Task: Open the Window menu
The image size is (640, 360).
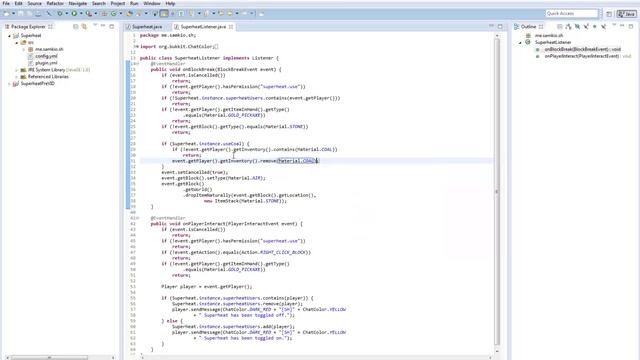Action: click(x=152, y=3)
